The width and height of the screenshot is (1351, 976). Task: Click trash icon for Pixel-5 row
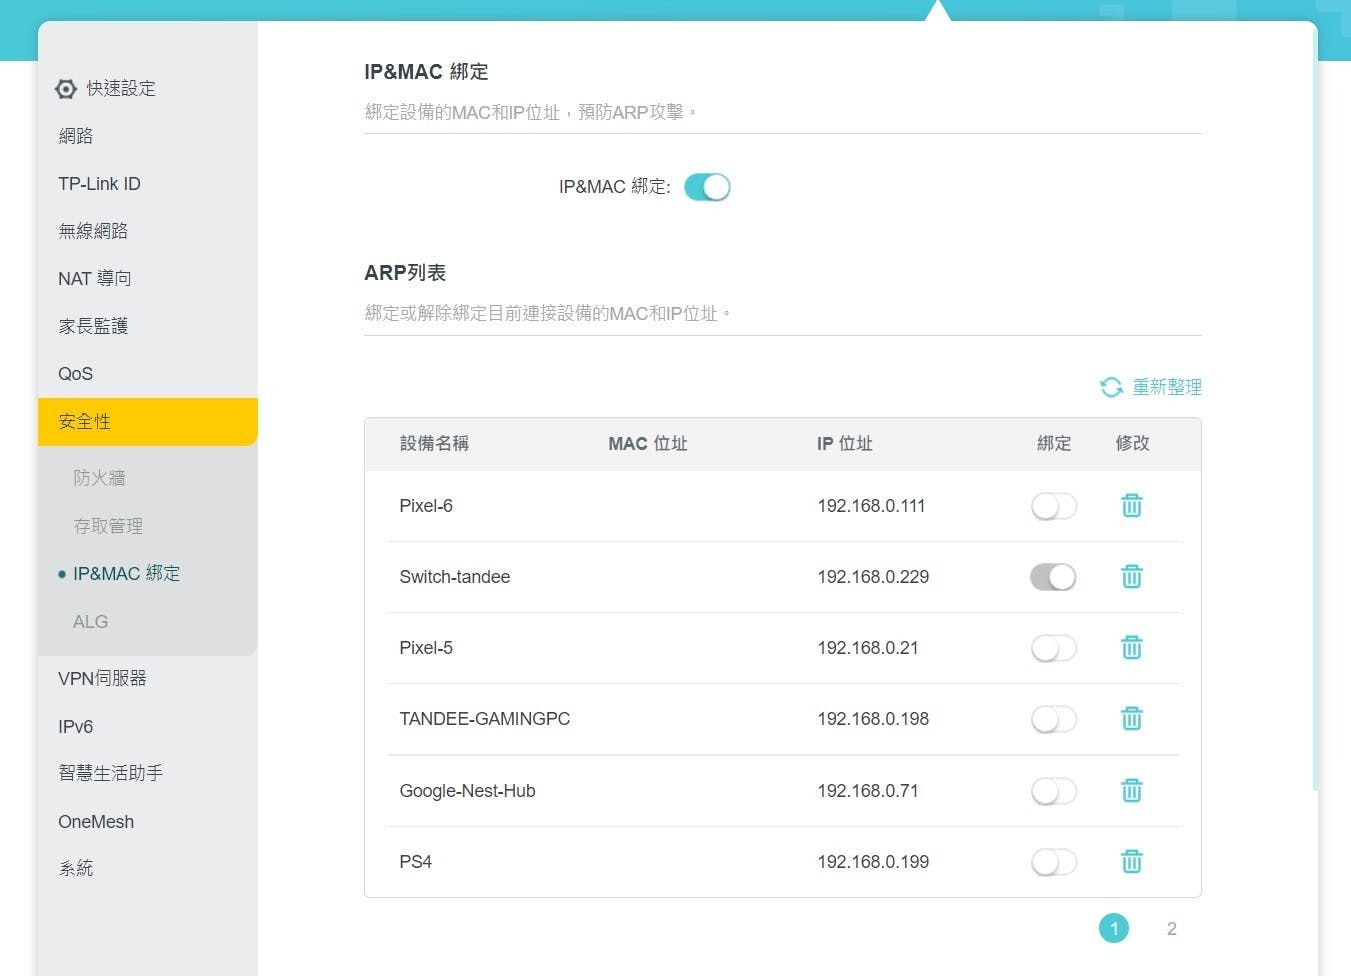pyautogui.click(x=1131, y=648)
